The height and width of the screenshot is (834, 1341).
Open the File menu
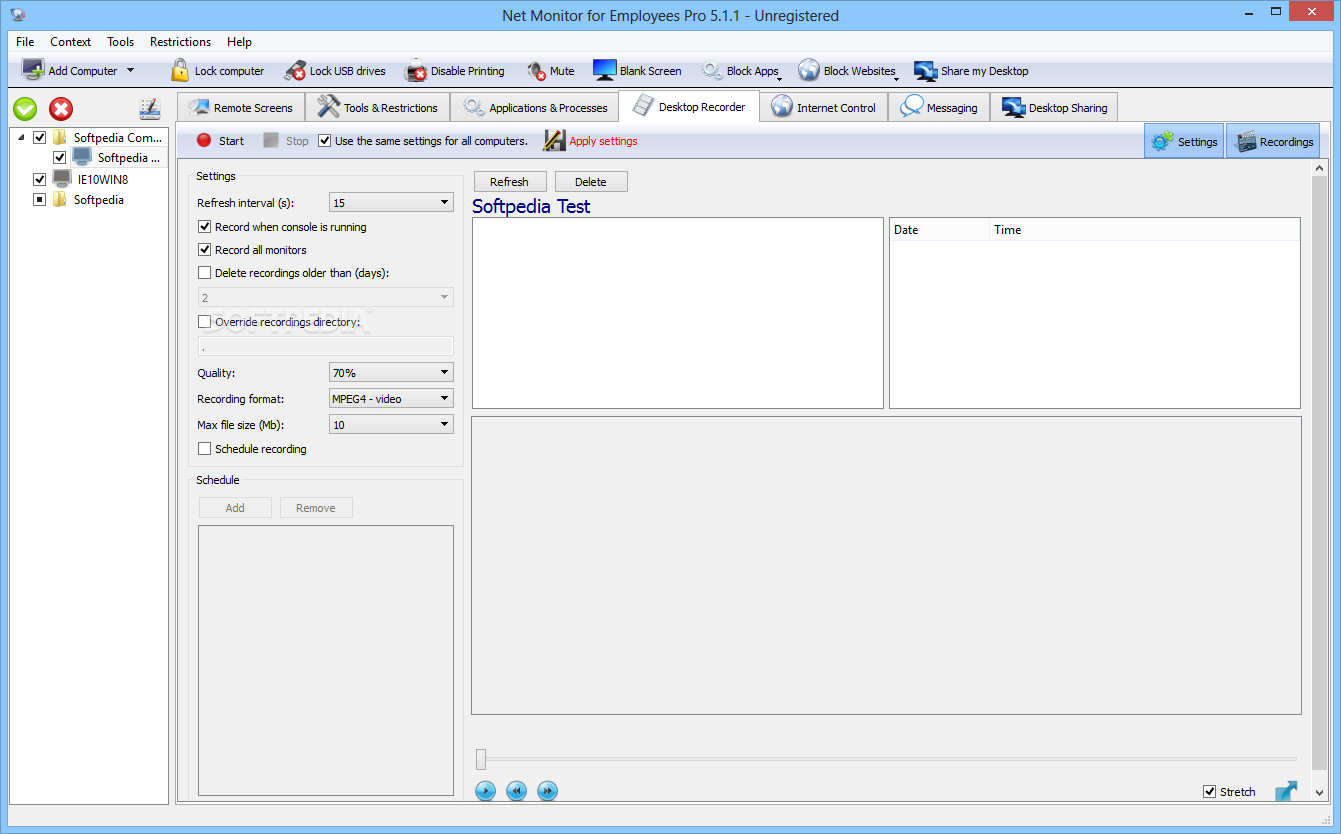click(x=25, y=42)
